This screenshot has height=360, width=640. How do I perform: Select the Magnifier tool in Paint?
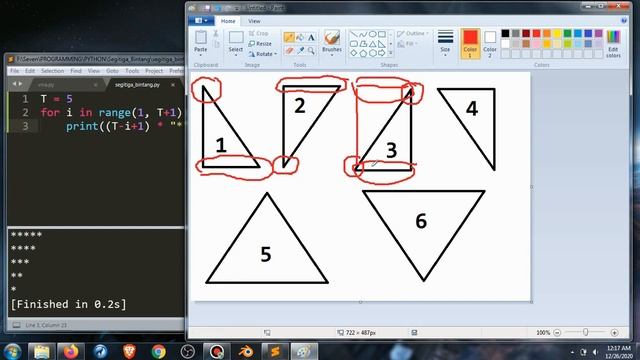(x=311, y=50)
